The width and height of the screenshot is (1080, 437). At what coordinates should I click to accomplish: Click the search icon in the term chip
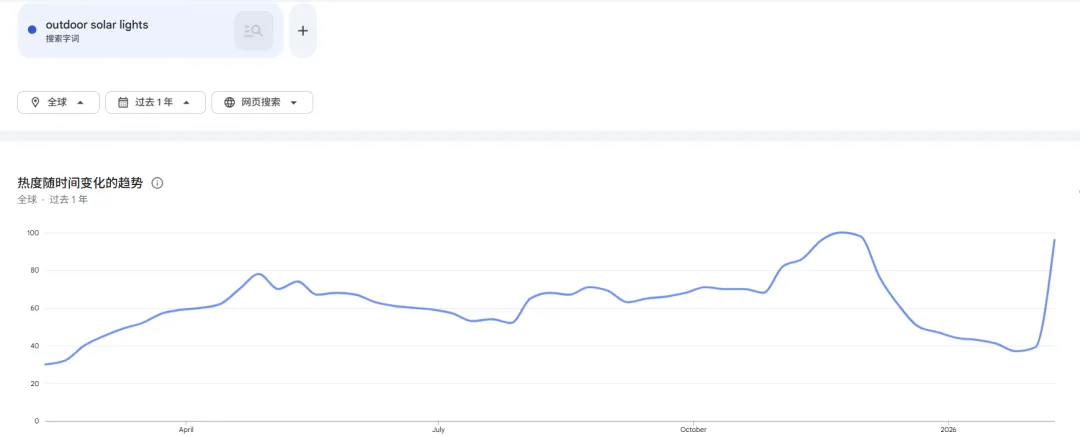coord(254,31)
